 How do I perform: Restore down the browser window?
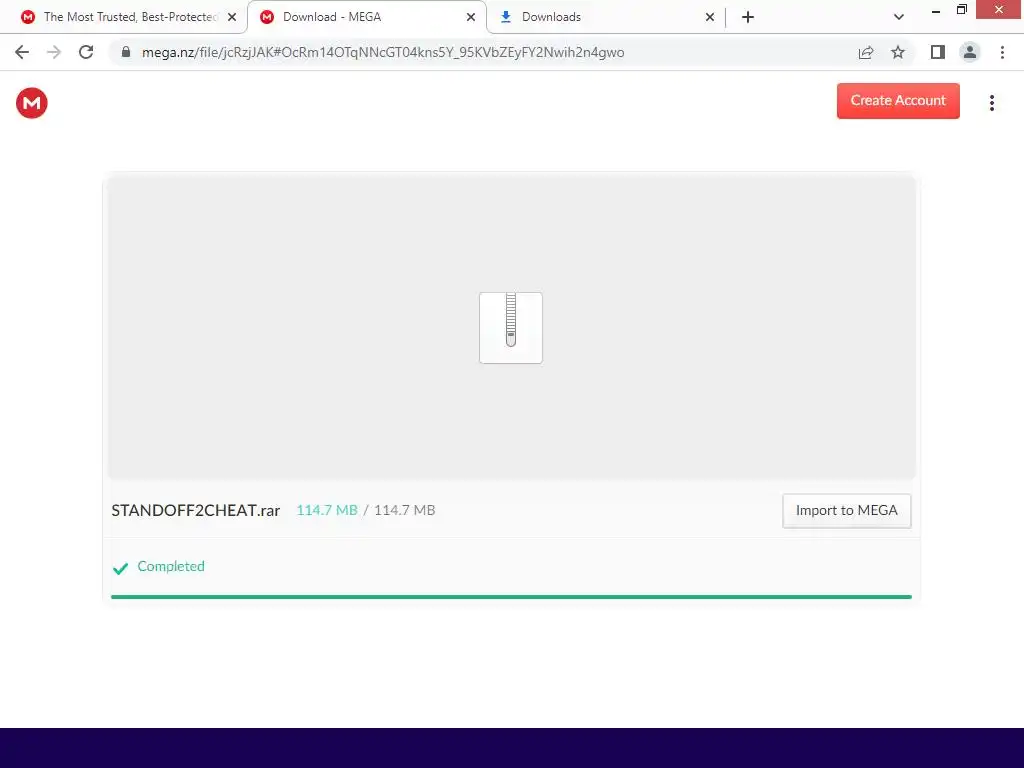[x=961, y=10]
